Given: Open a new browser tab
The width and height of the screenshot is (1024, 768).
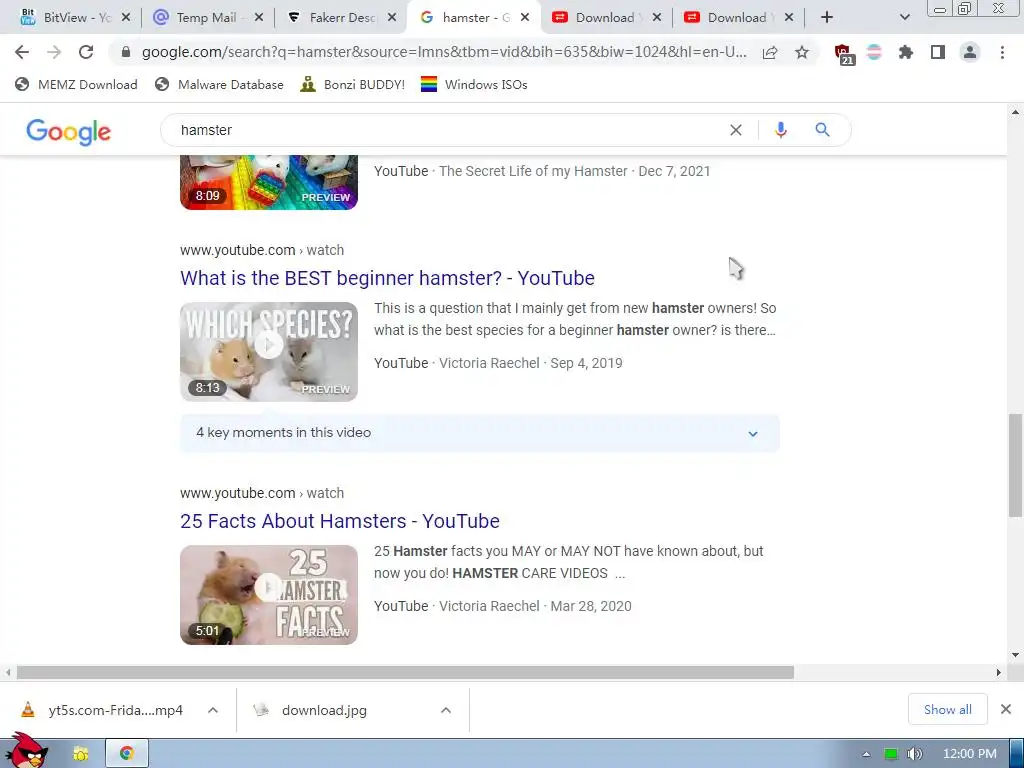Looking at the screenshot, I should [x=827, y=18].
